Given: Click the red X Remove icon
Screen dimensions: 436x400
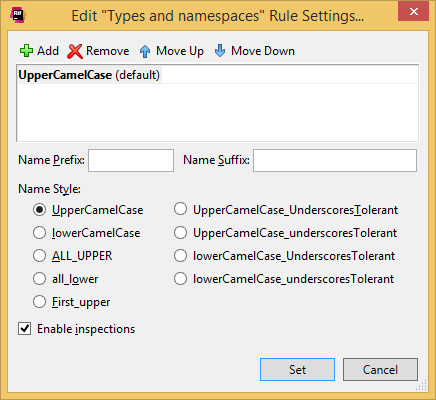Looking at the screenshot, I should (75, 51).
